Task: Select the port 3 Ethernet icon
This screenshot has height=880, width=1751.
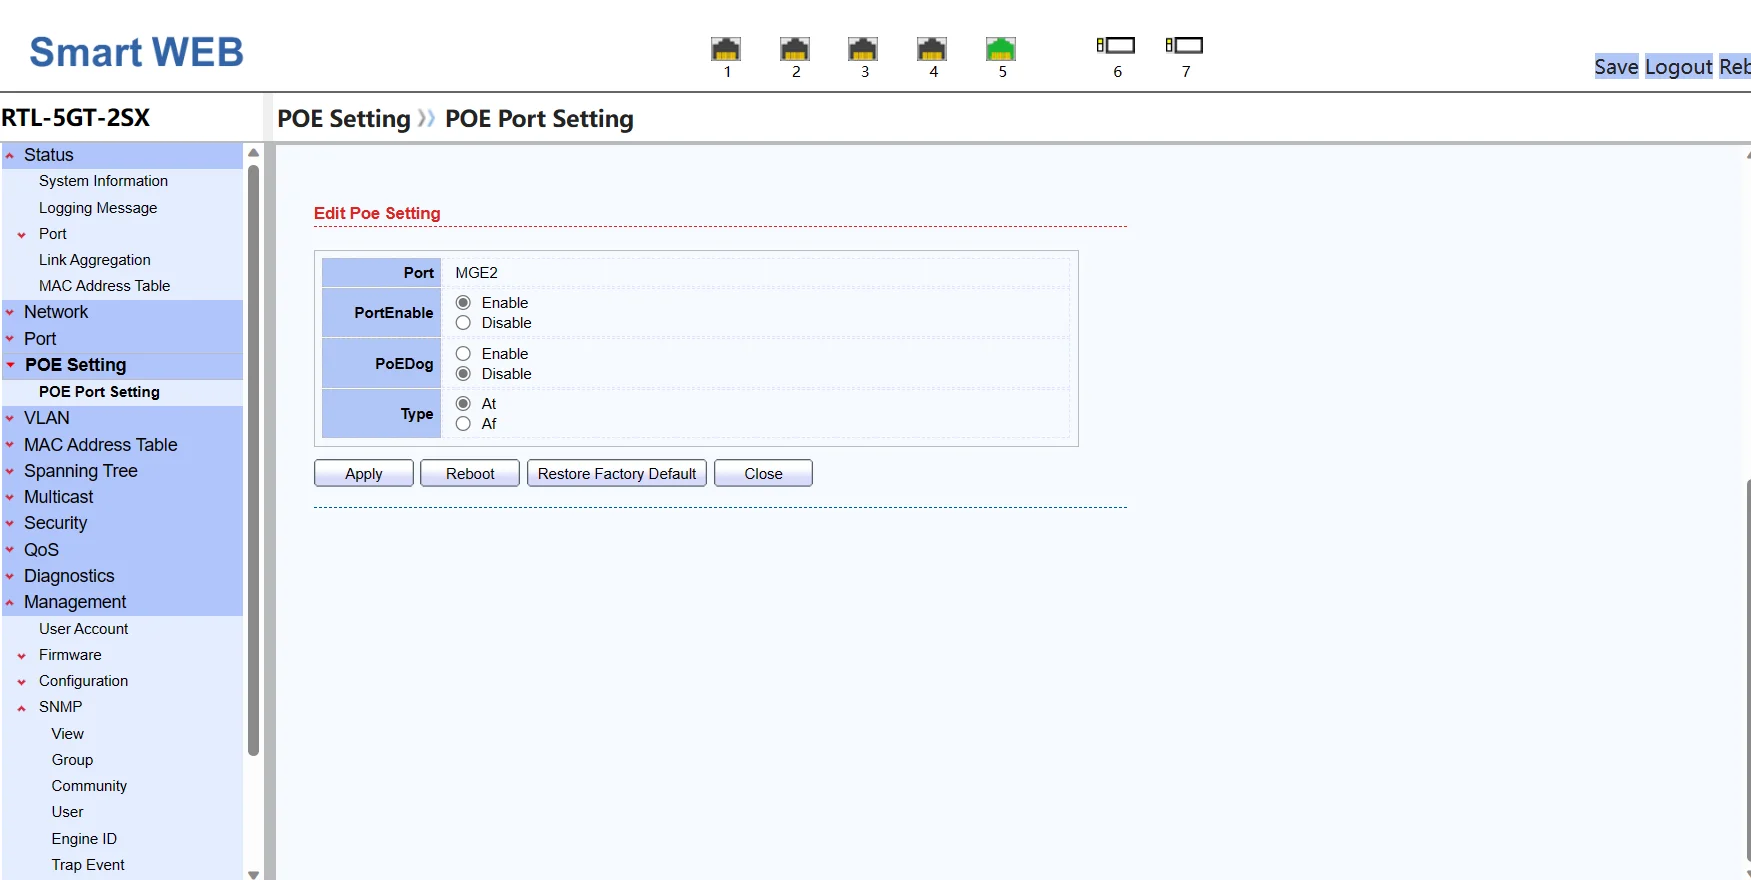Action: 862,49
